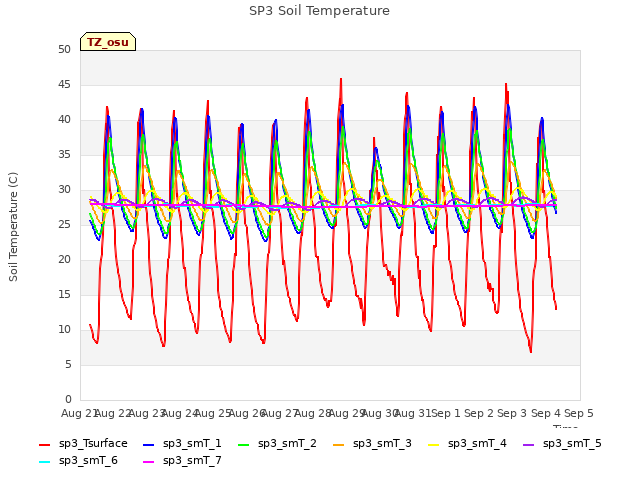Image resolution: width=640 pixels, height=480 pixels.
Task: Click the highest red peak near Aug 29
Action: click(341, 79)
